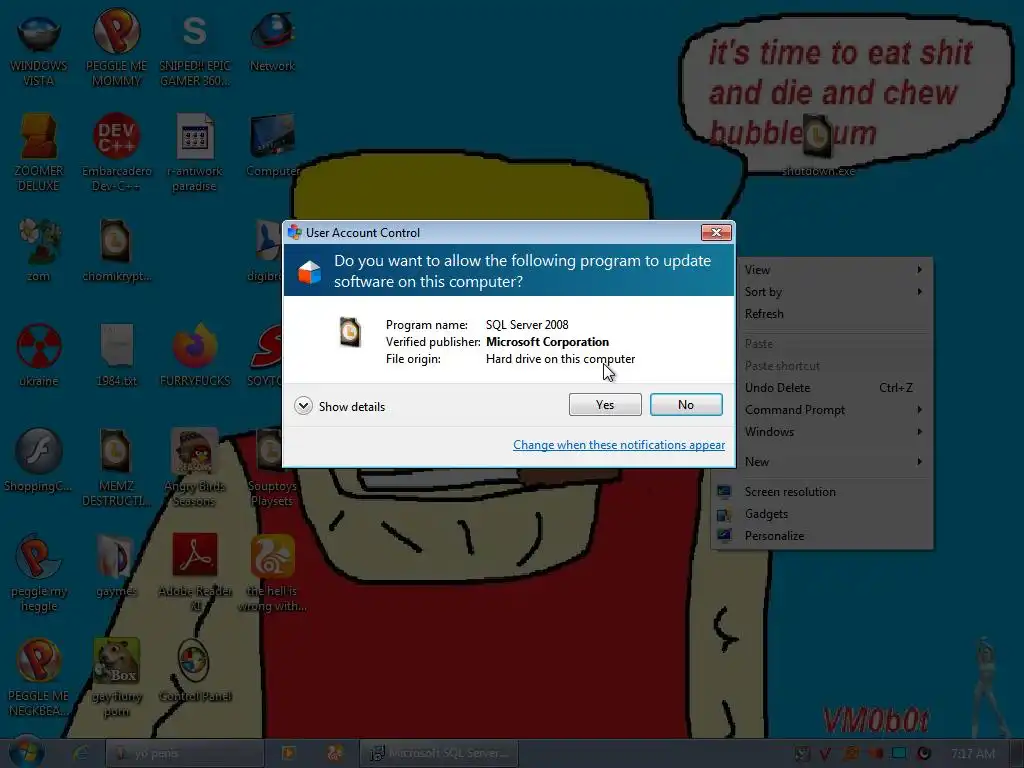Open the Windows submenu in context menu

coord(823,432)
